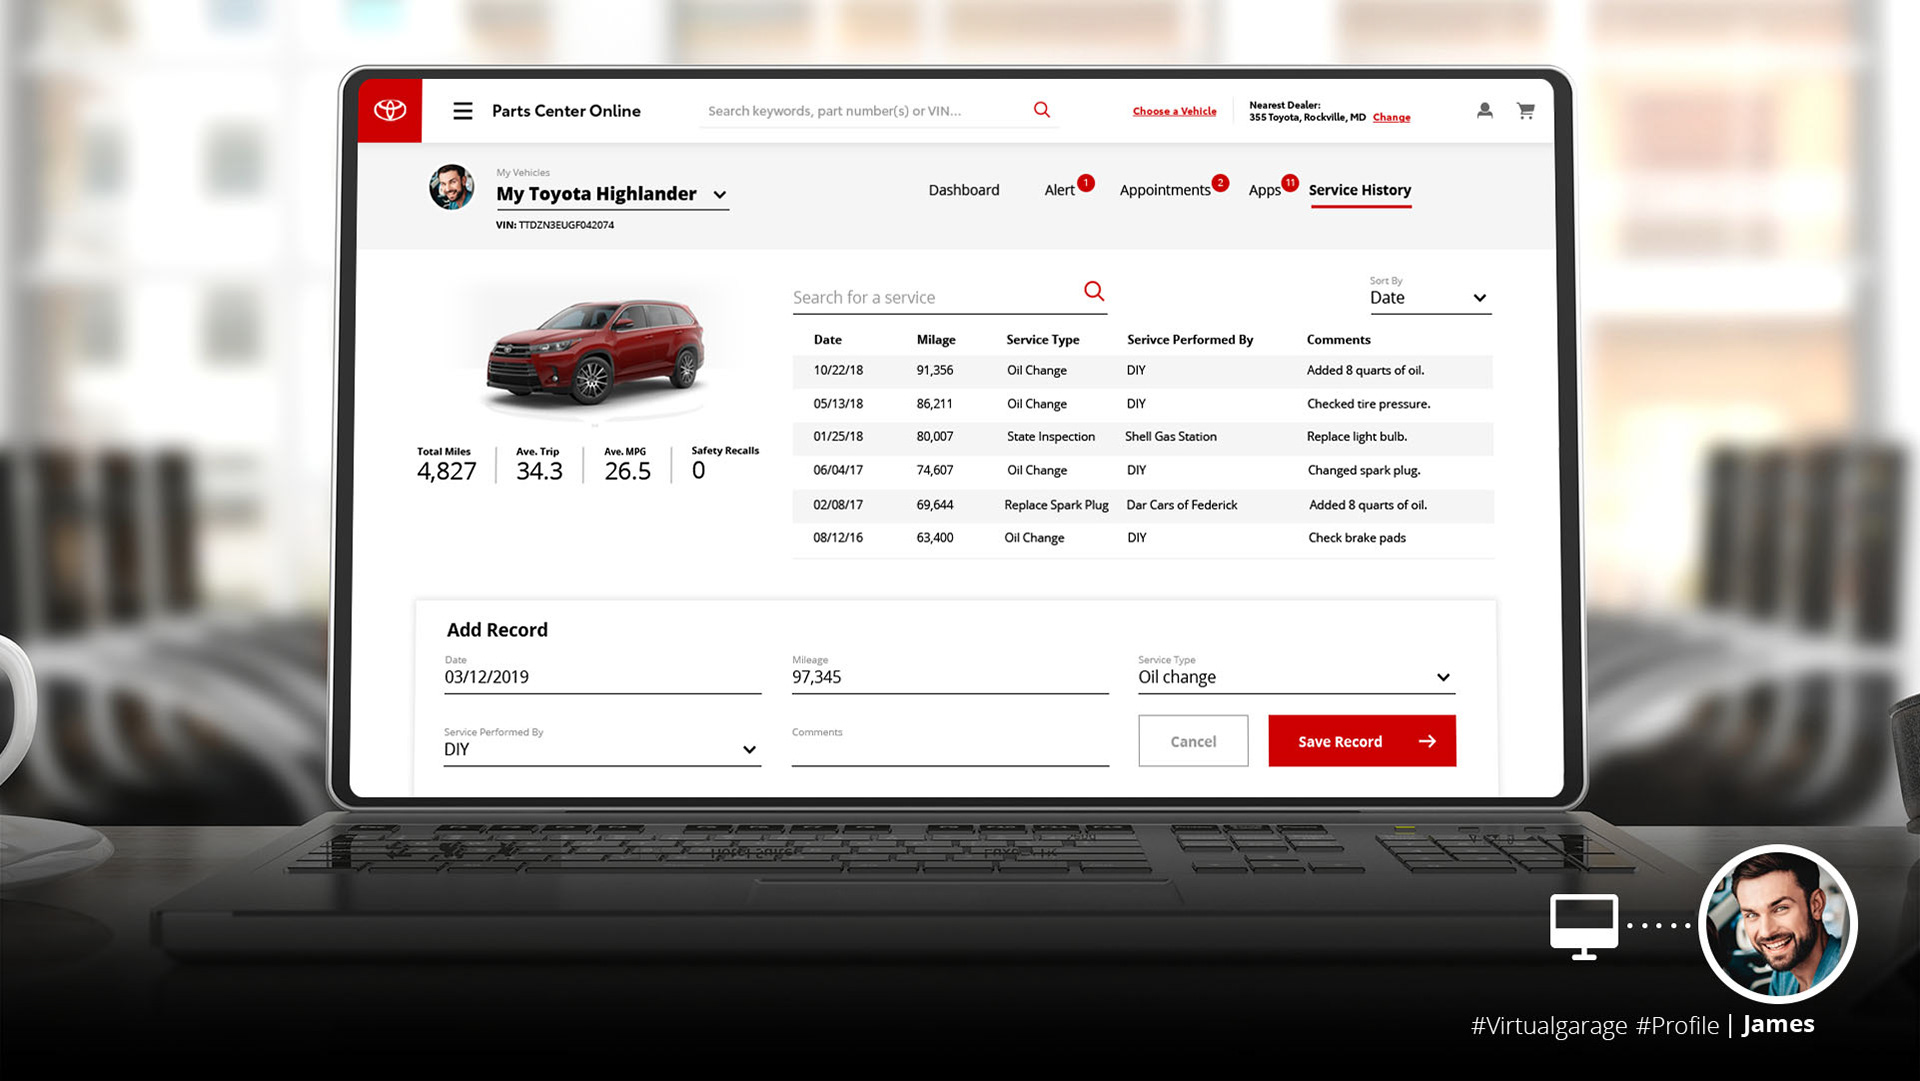Click the Choose a Vehicle link
This screenshot has width=1920, height=1081.
[1174, 111]
